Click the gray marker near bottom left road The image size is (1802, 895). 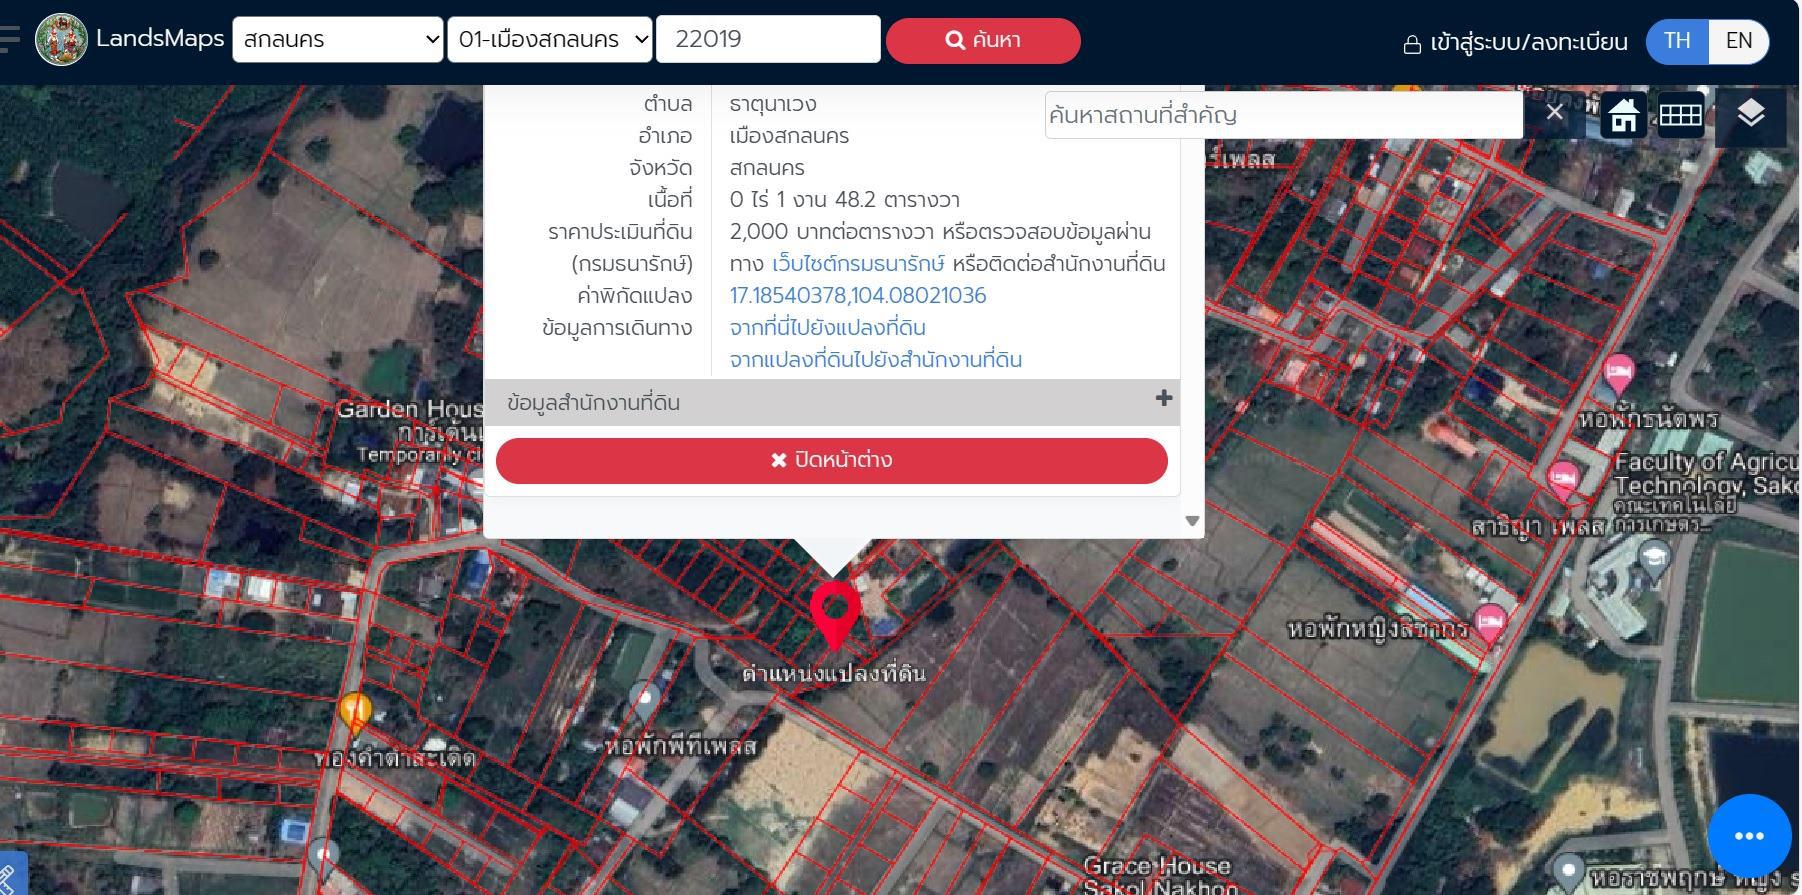[x=322, y=858]
